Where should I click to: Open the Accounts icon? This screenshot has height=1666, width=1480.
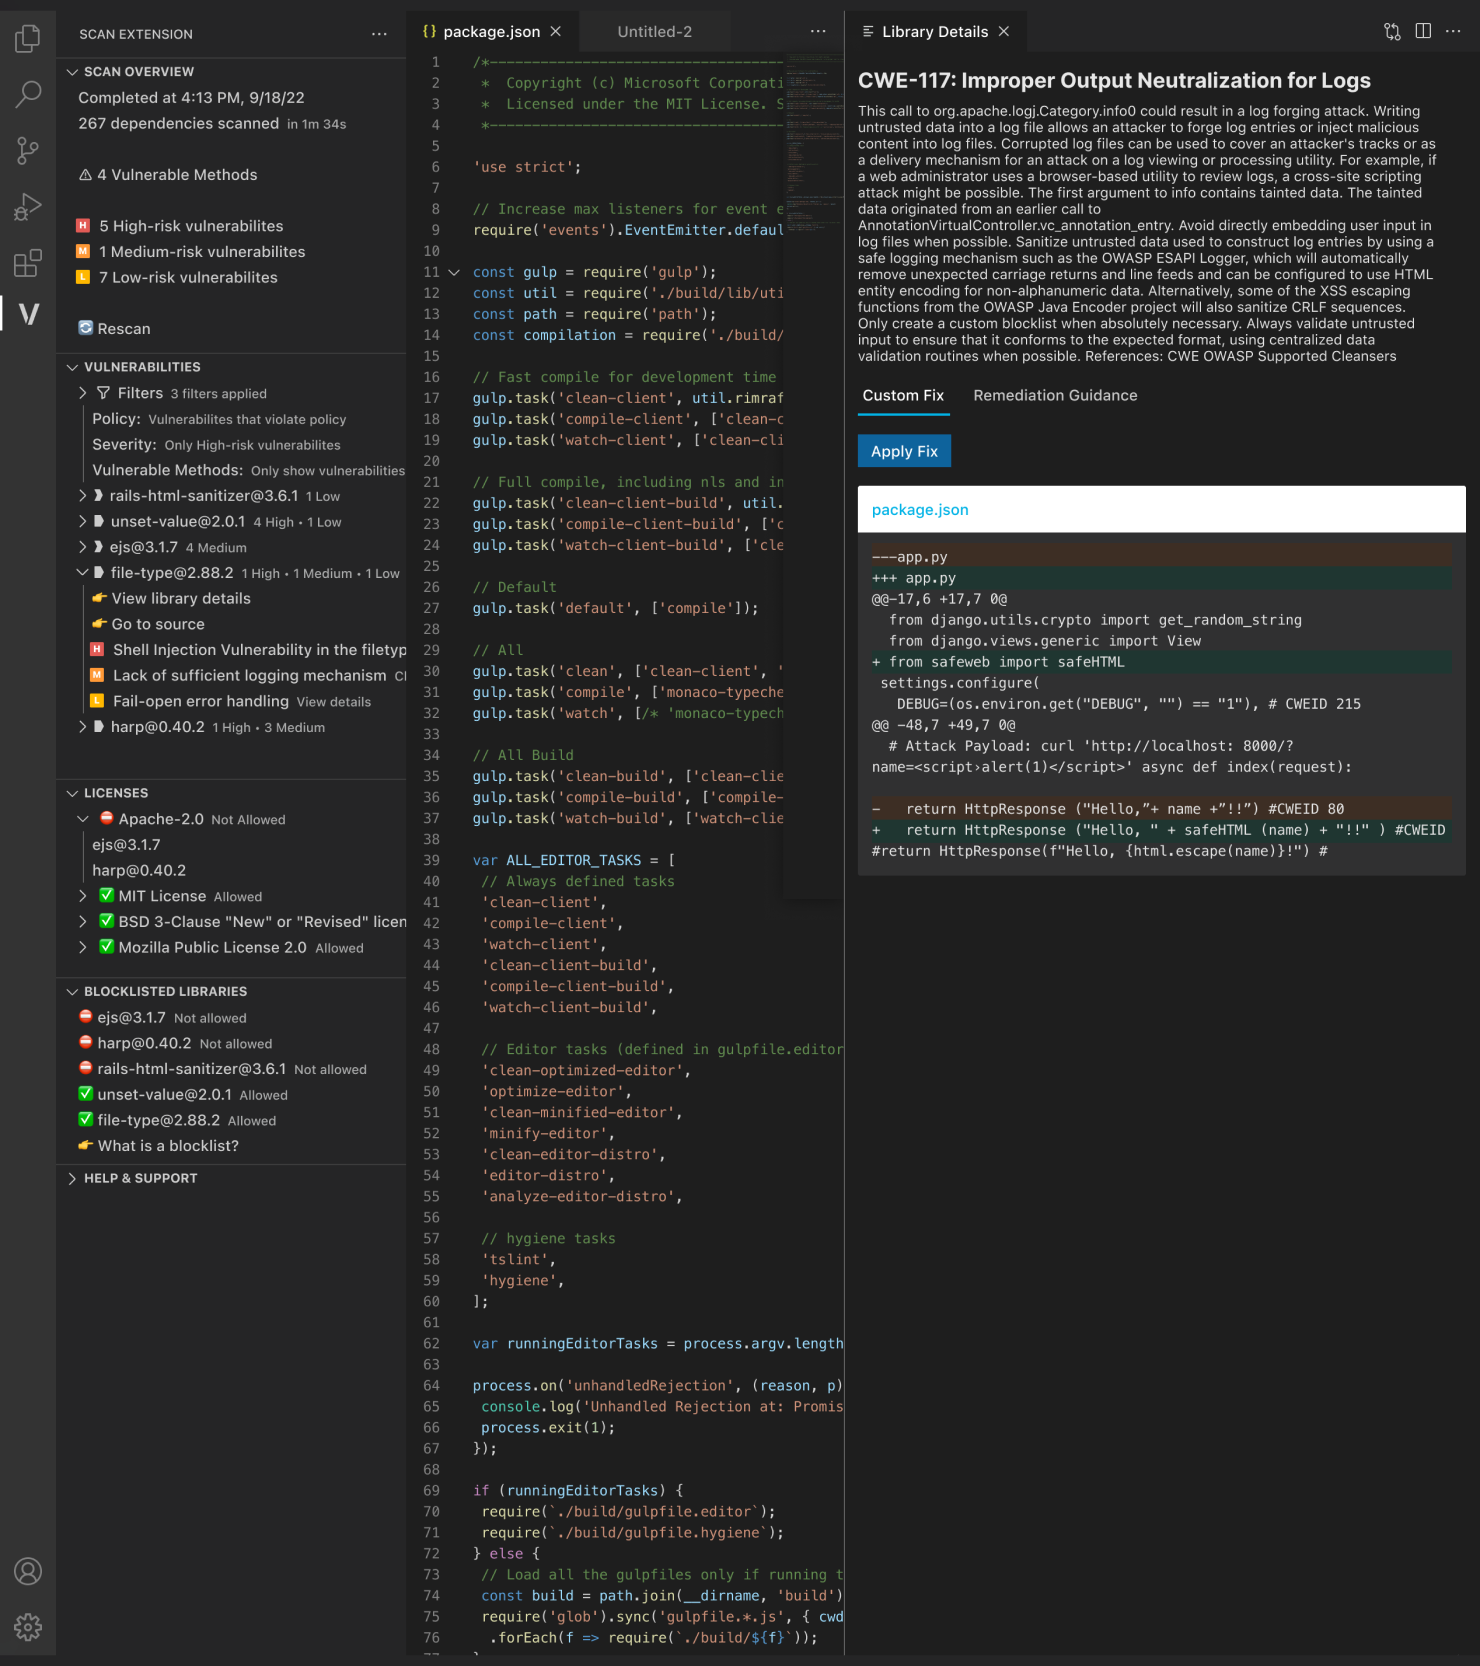(x=28, y=1571)
